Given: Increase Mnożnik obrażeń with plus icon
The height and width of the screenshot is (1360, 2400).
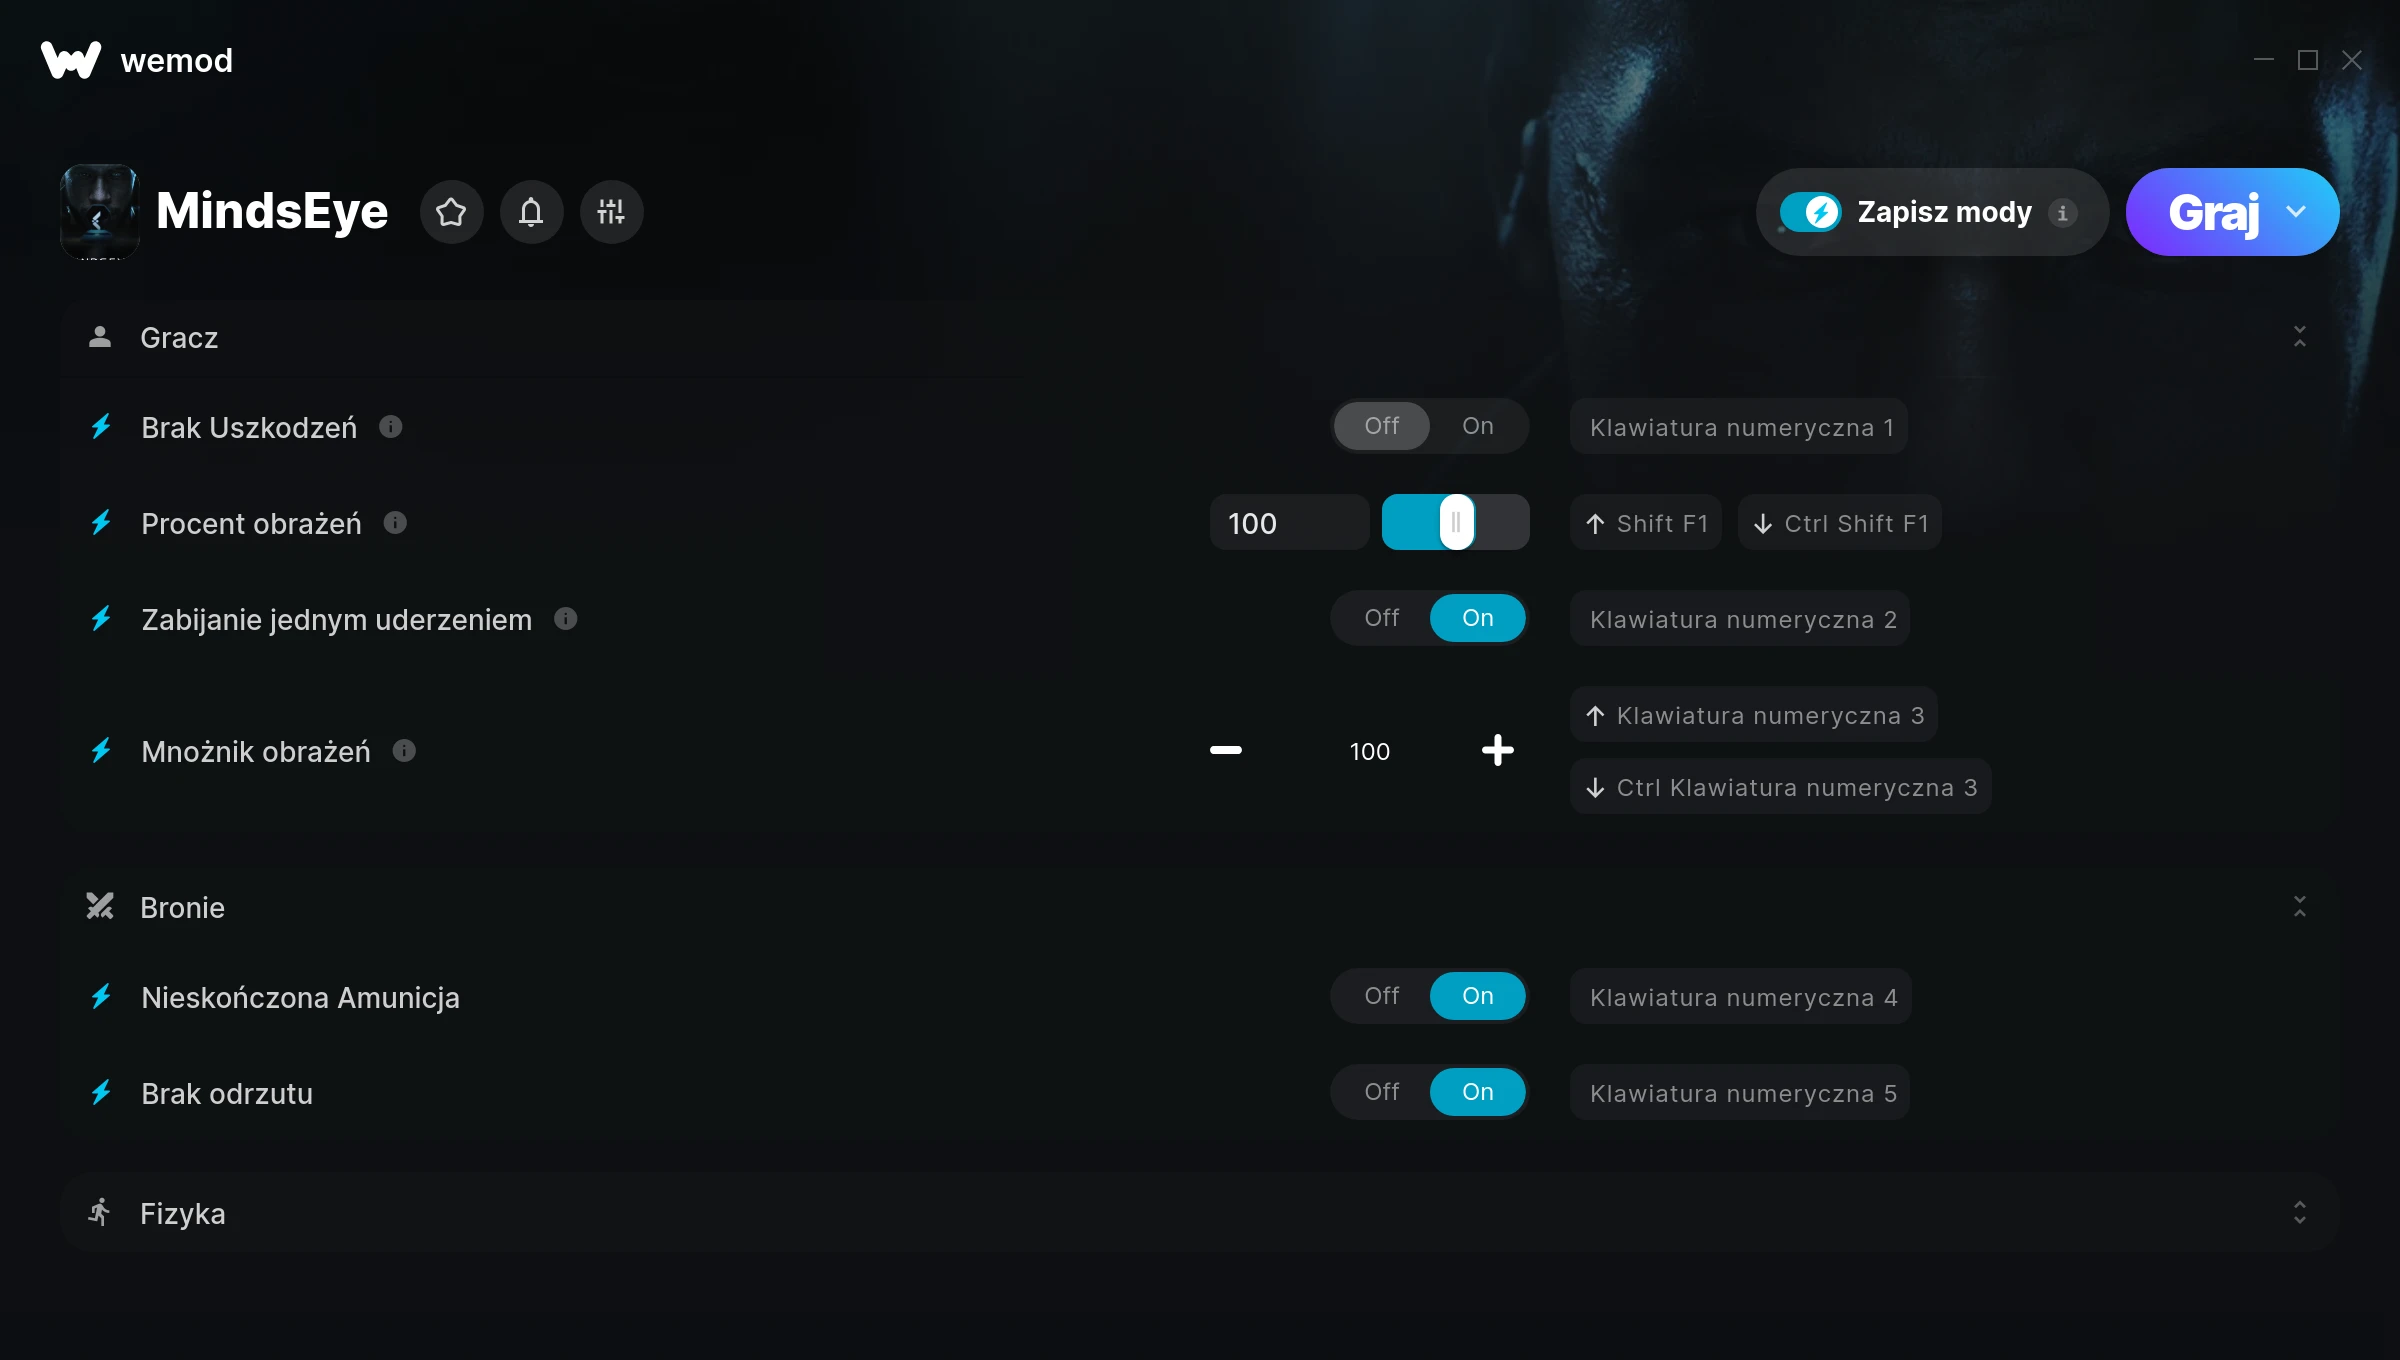Looking at the screenshot, I should (1497, 750).
